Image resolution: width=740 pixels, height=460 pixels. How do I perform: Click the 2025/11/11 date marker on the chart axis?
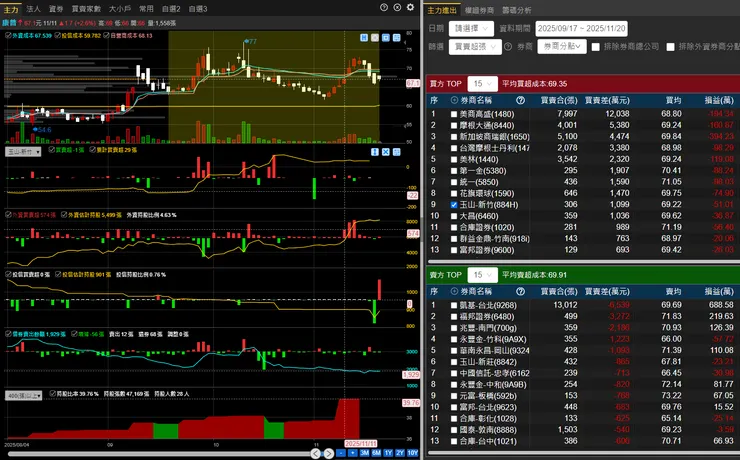point(361,443)
